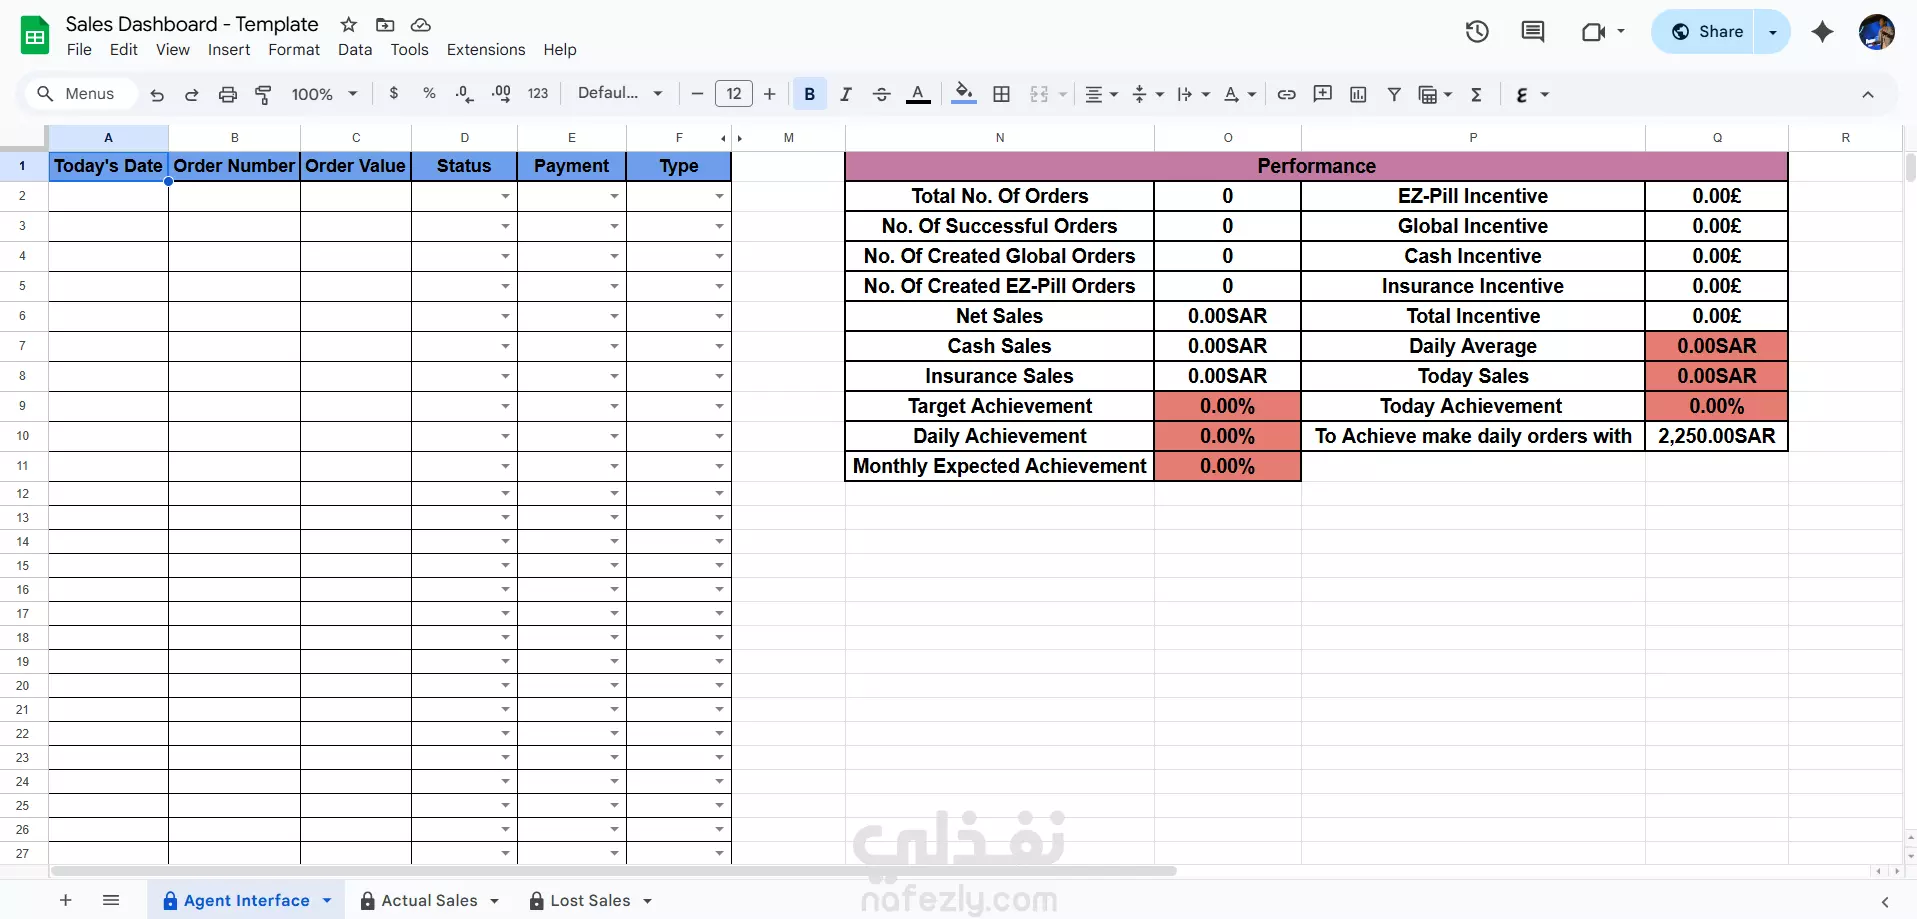Switch to Actual Sales sheet tab

click(x=429, y=900)
